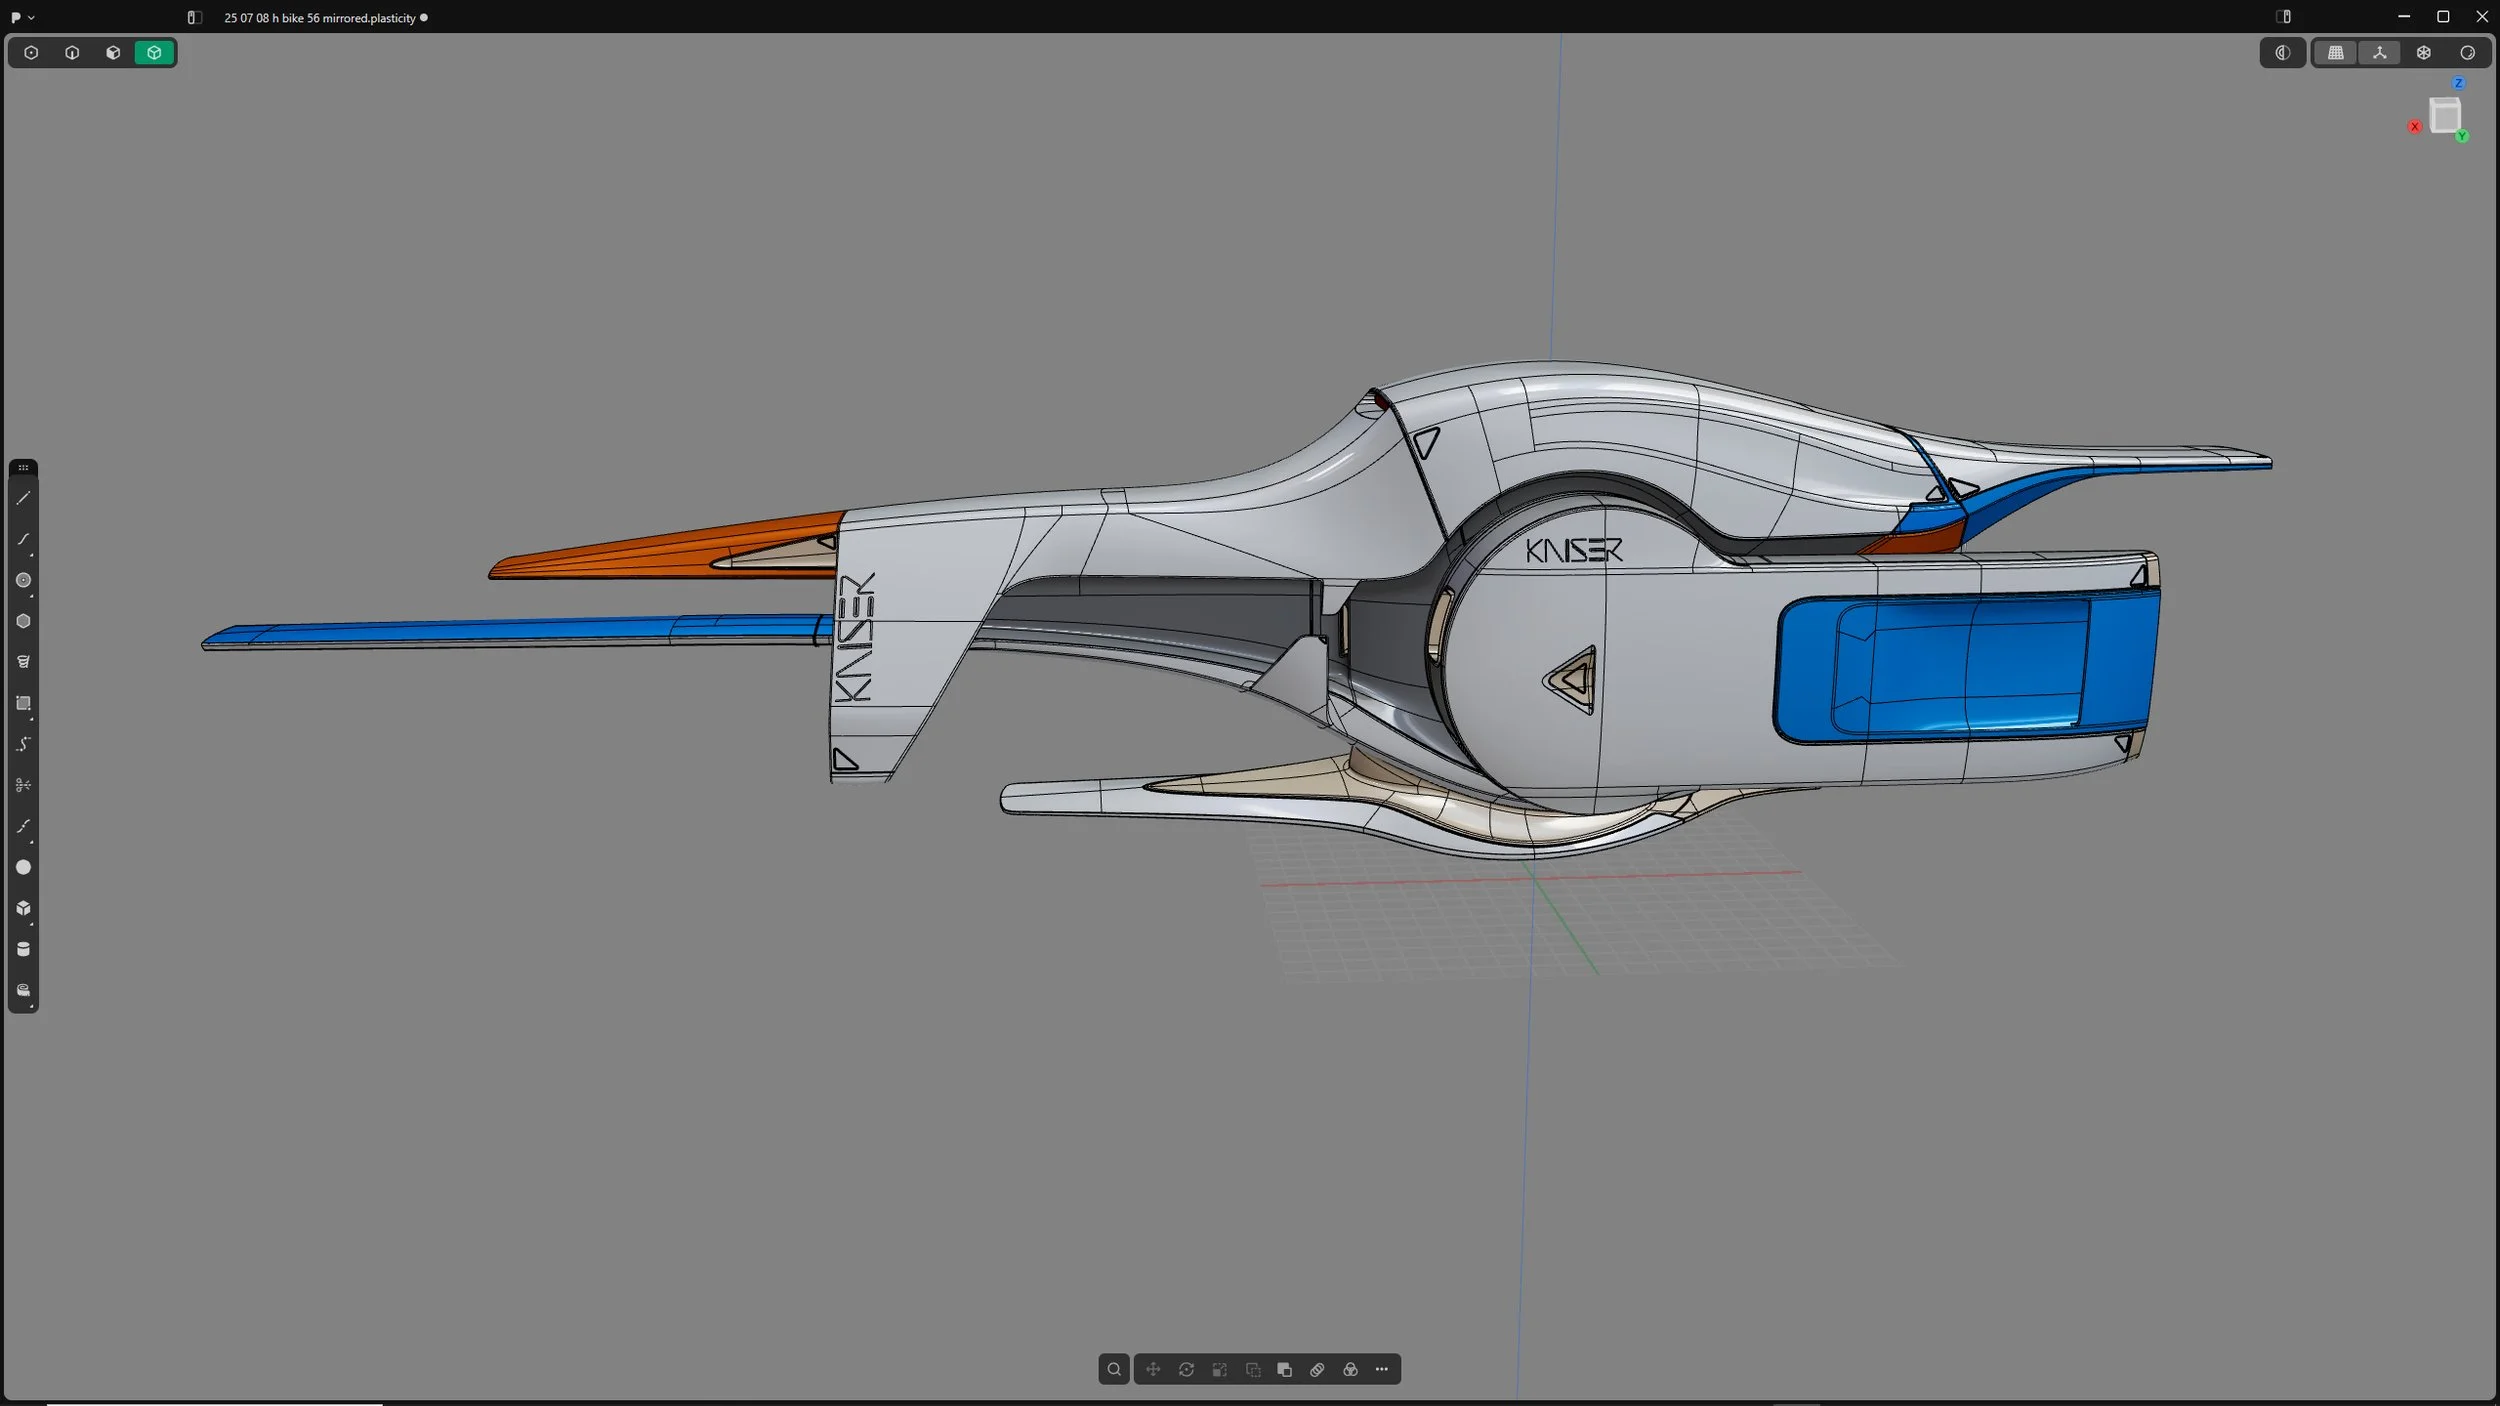Select the Trim curve tool
This screenshot has height=1406, width=2500.
pyautogui.click(x=23, y=785)
